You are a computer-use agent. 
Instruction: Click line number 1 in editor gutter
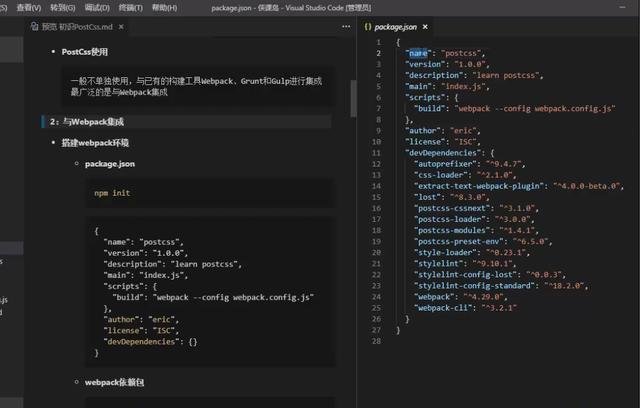378,42
